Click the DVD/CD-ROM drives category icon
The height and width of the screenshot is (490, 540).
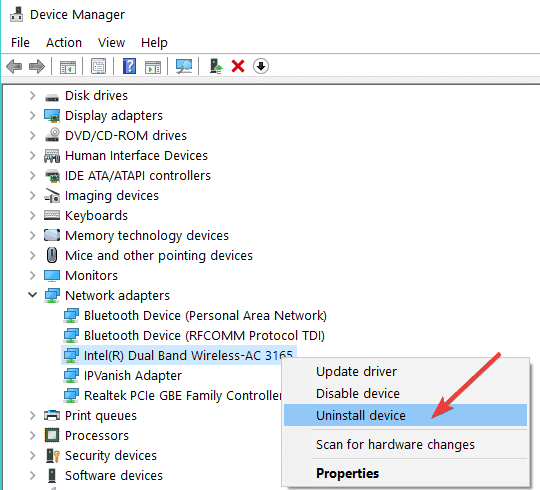coord(52,135)
